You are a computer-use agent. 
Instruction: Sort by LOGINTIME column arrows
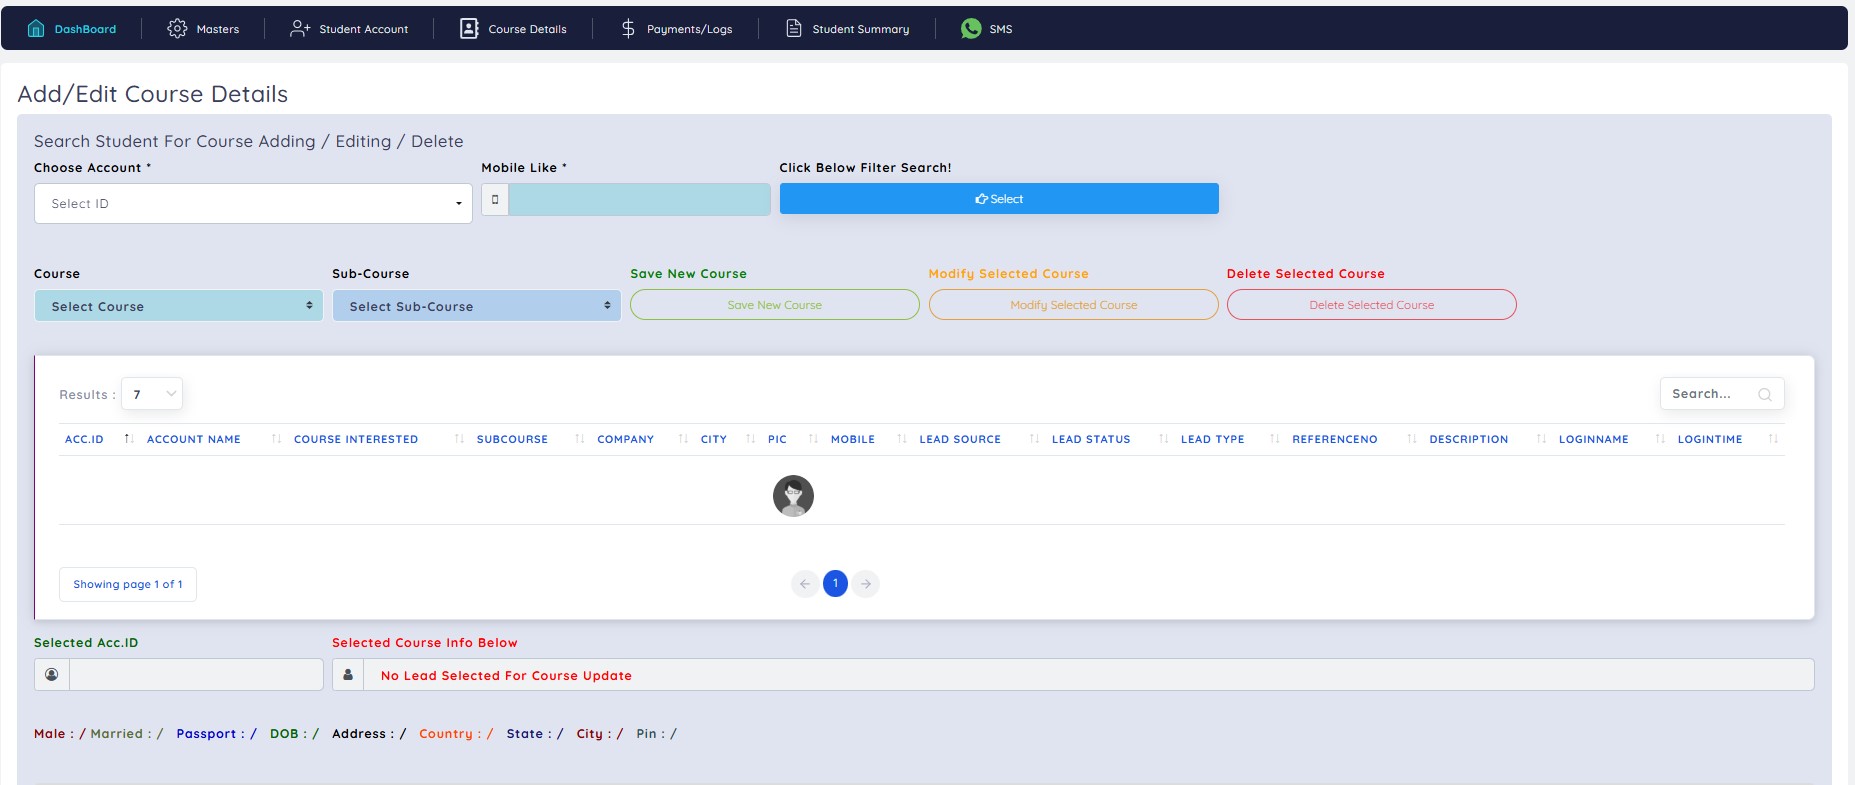1773,439
